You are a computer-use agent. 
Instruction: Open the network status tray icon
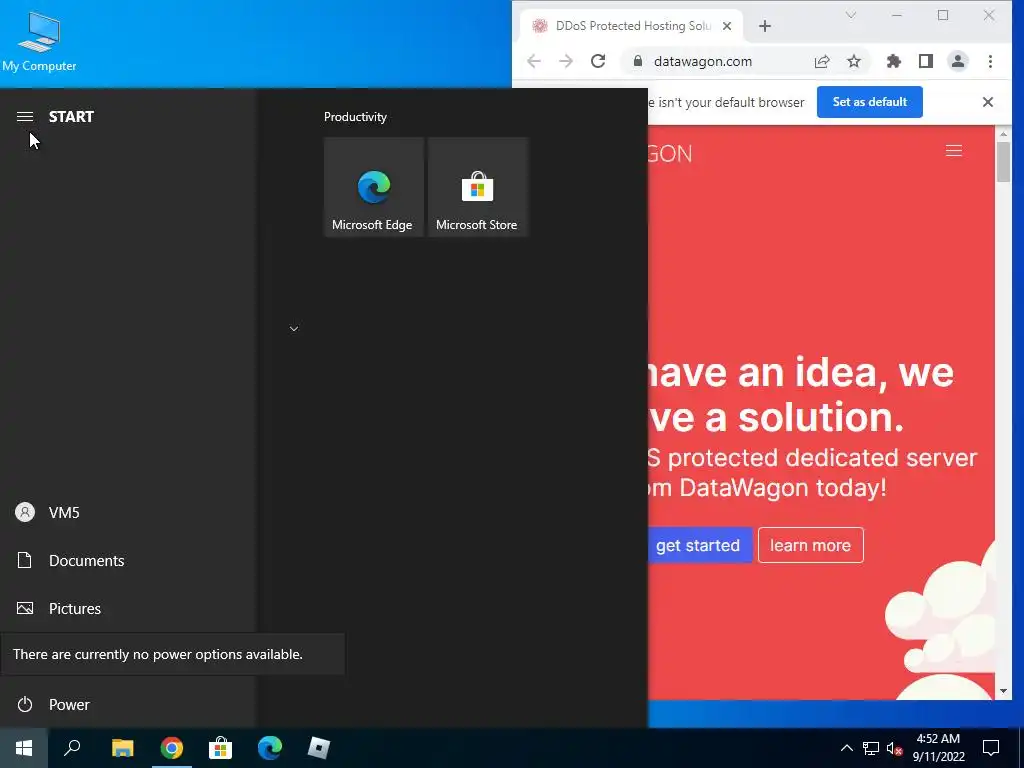pos(871,748)
